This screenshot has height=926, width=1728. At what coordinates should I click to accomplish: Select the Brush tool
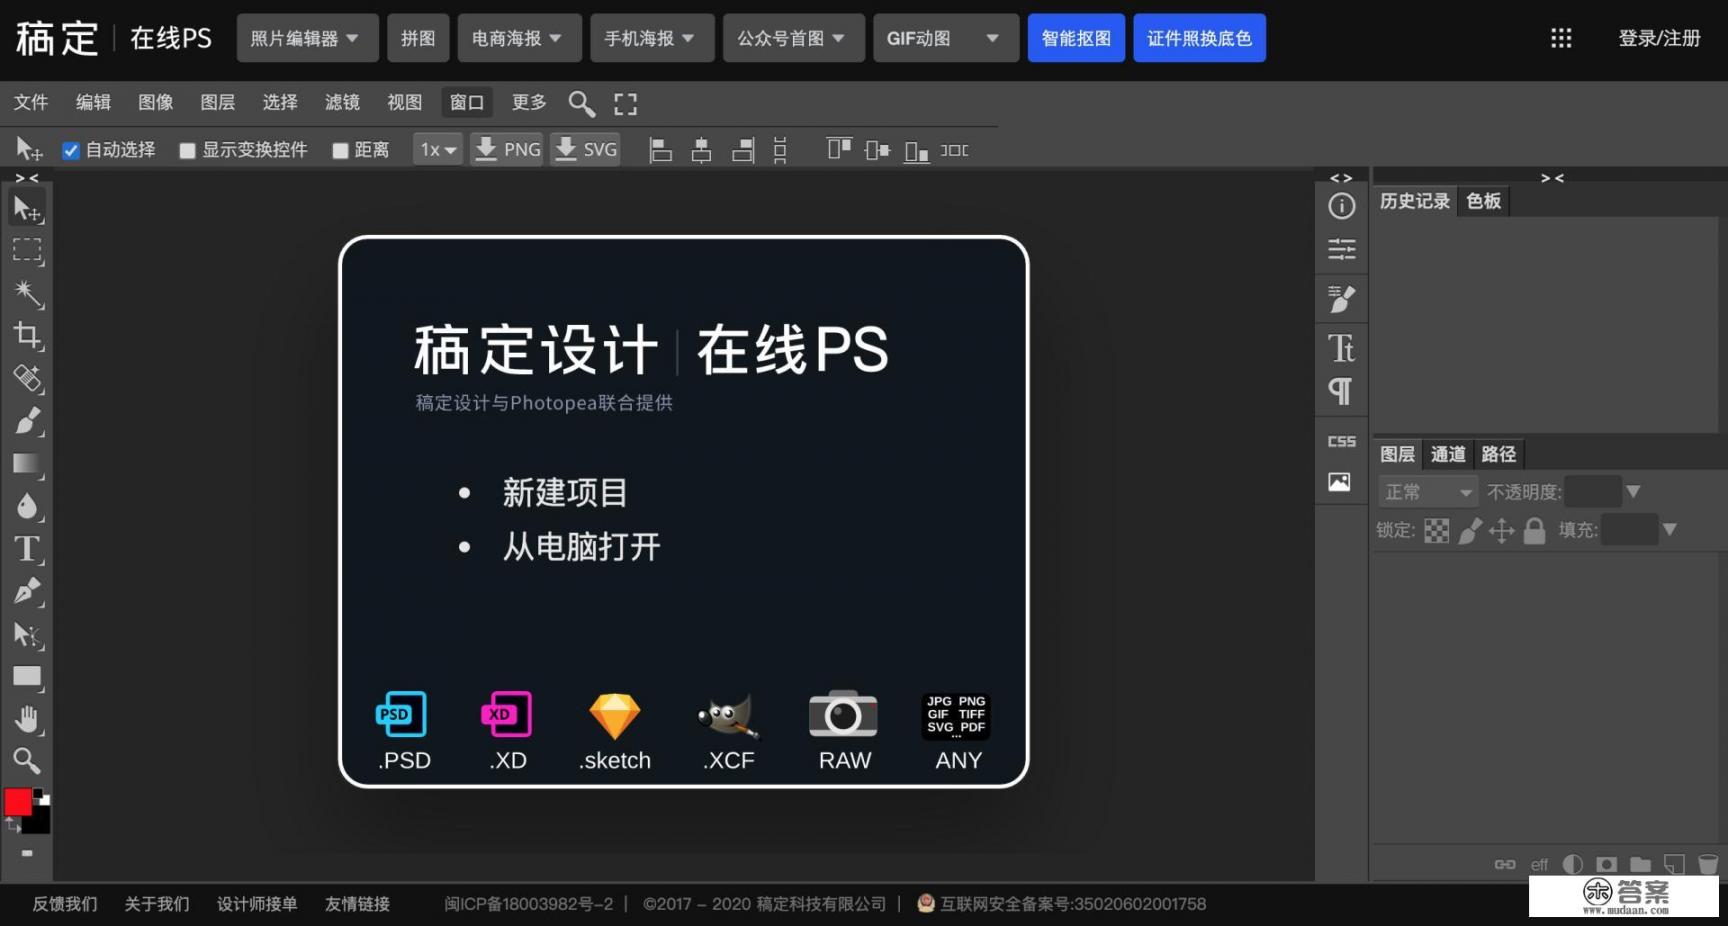tap(27, 421)
